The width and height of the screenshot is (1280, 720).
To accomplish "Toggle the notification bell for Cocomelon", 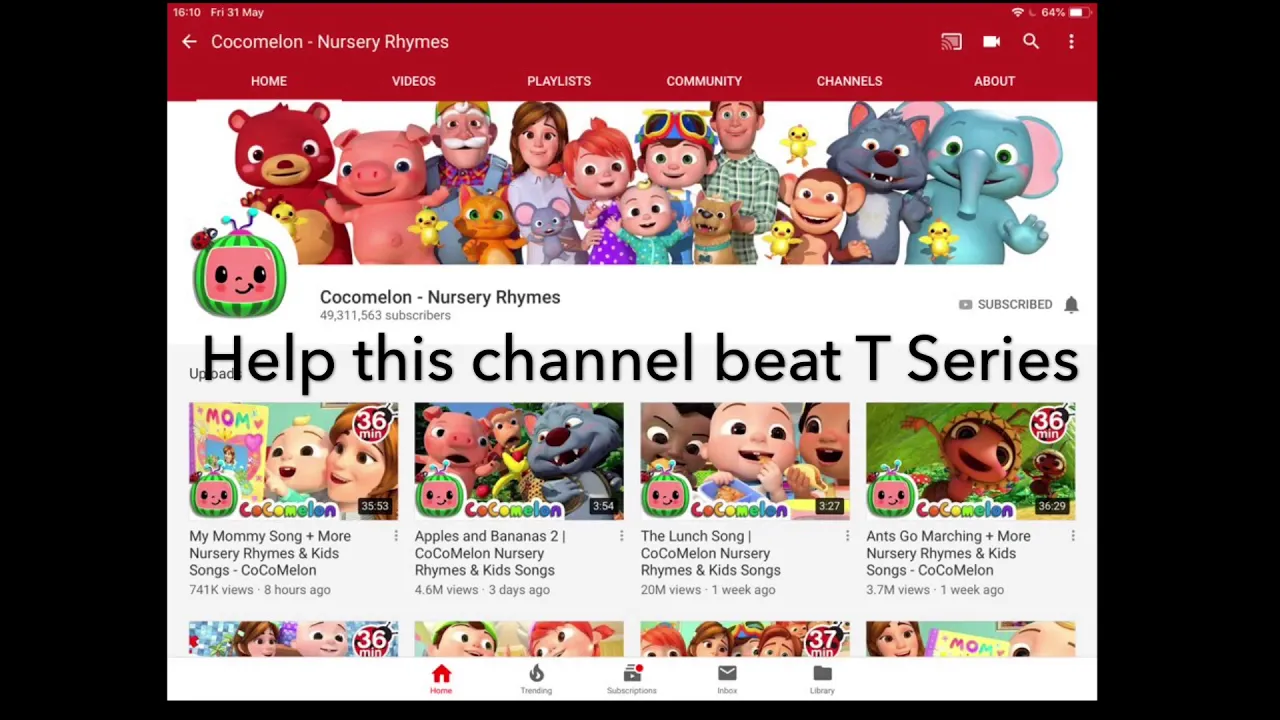I will coord(1071,304).
